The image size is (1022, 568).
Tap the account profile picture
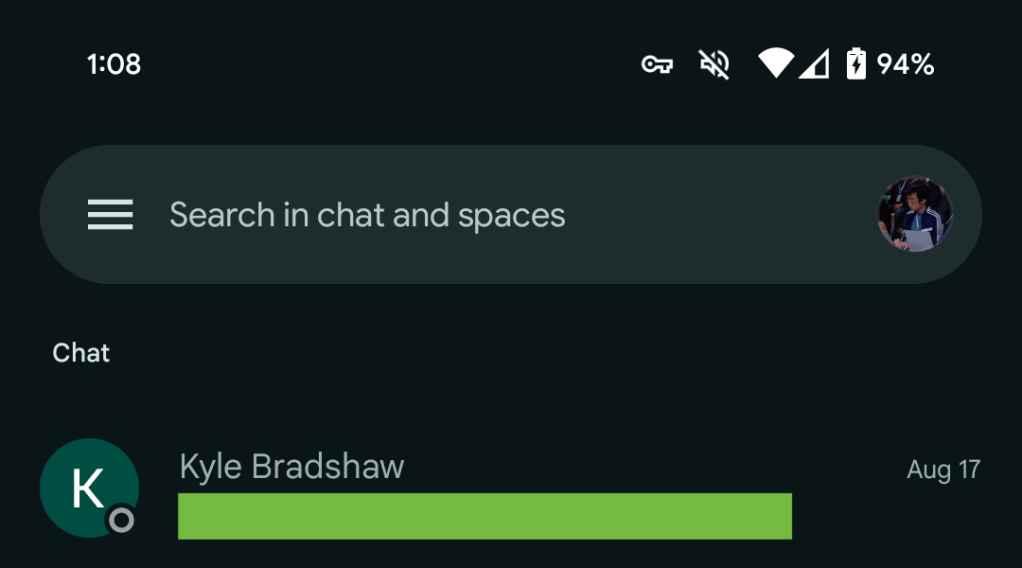(x=915, y=215)
